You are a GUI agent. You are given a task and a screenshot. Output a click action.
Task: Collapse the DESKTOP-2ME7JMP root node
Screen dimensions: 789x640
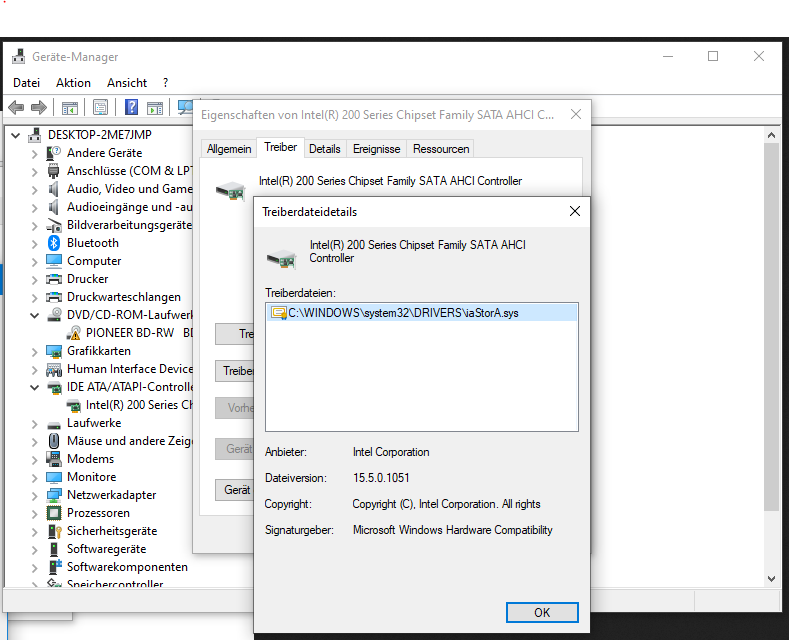tap(16, 135)
